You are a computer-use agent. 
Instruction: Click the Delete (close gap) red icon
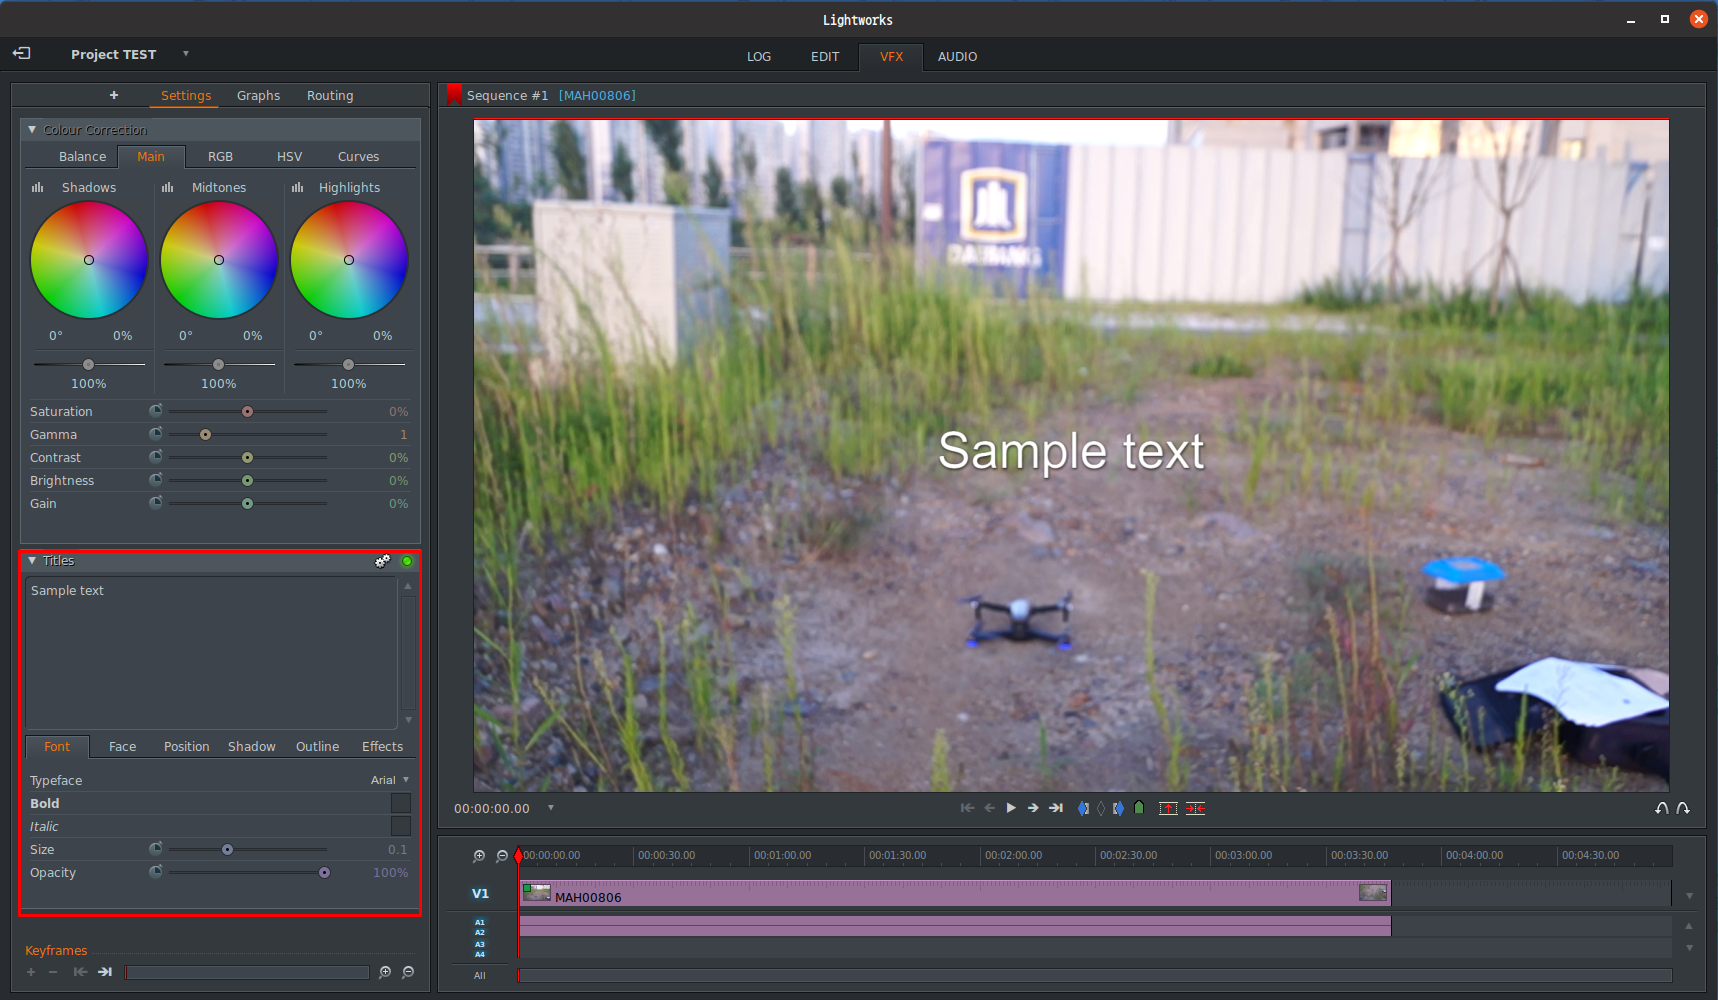point(1196,808)
